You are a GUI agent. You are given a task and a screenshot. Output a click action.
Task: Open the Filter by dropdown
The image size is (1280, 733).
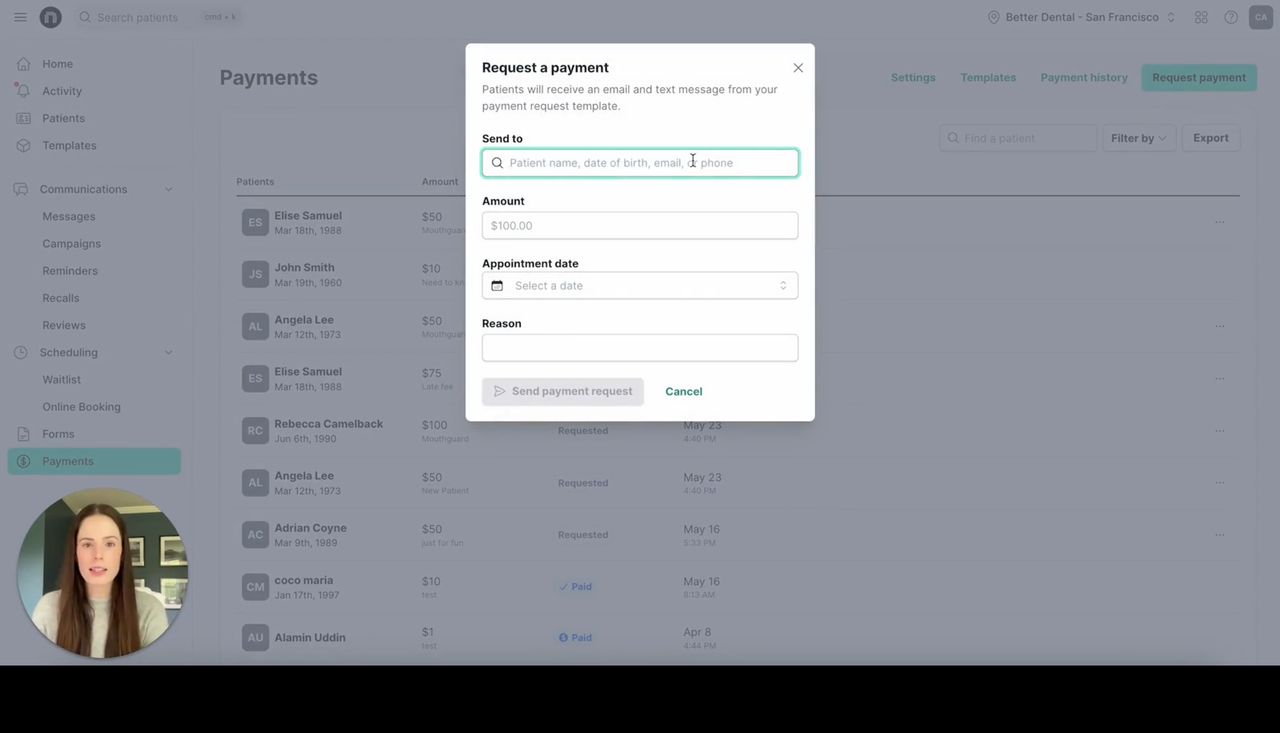pos(1138,138)
